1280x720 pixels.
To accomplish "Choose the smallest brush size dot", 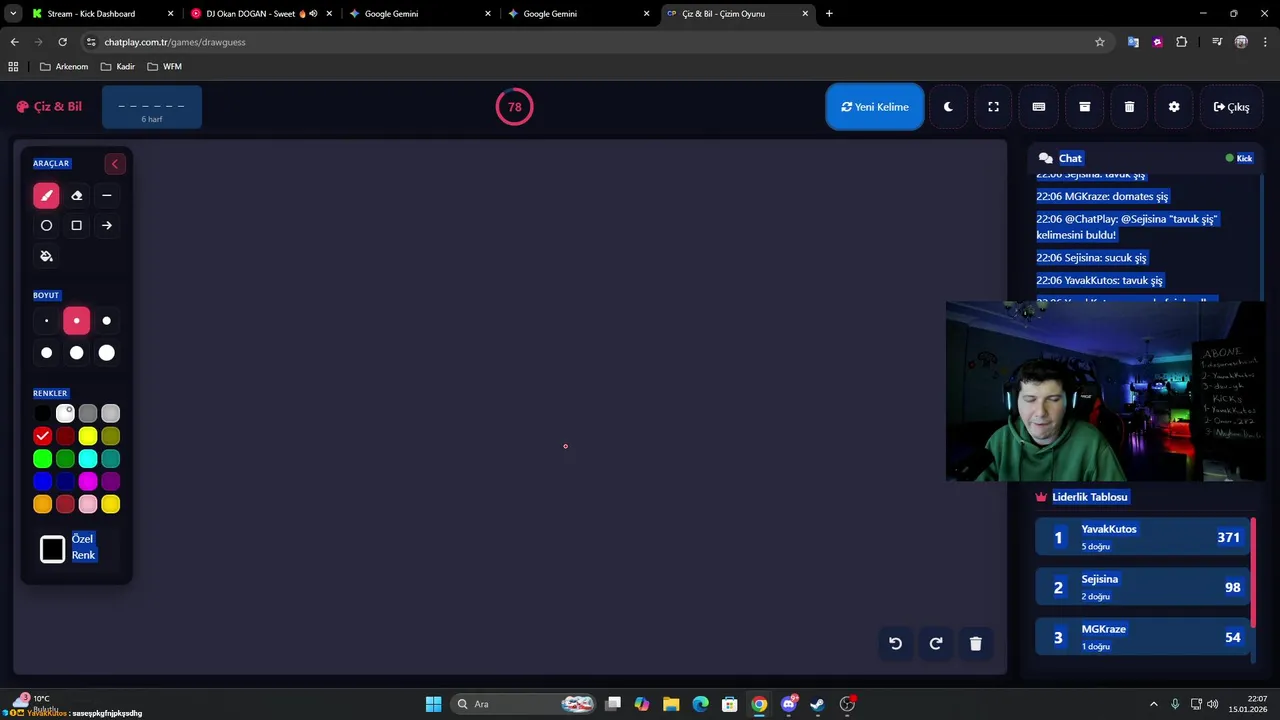I will [x=46, y=321].
